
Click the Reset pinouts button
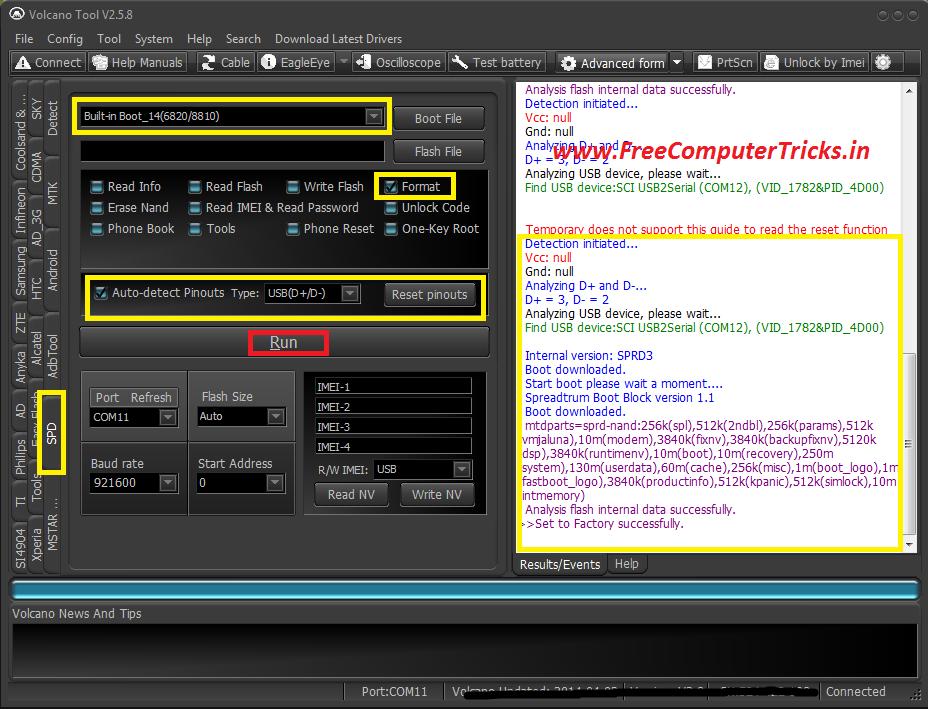pos(430,295)
